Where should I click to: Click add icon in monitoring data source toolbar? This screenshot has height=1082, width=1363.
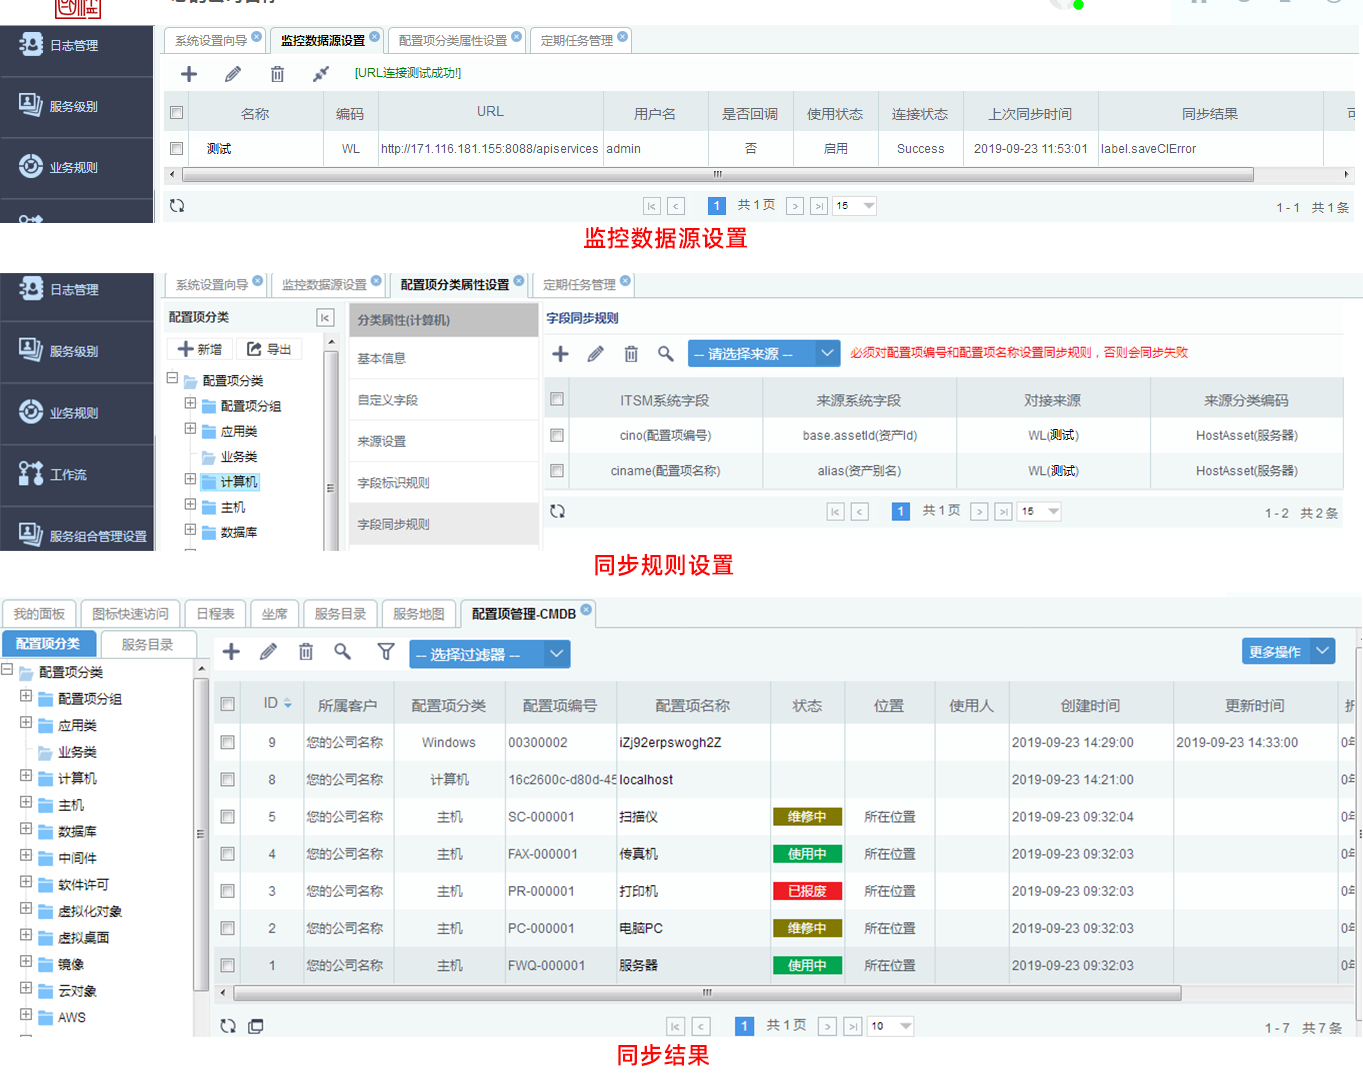coord(189,74)
